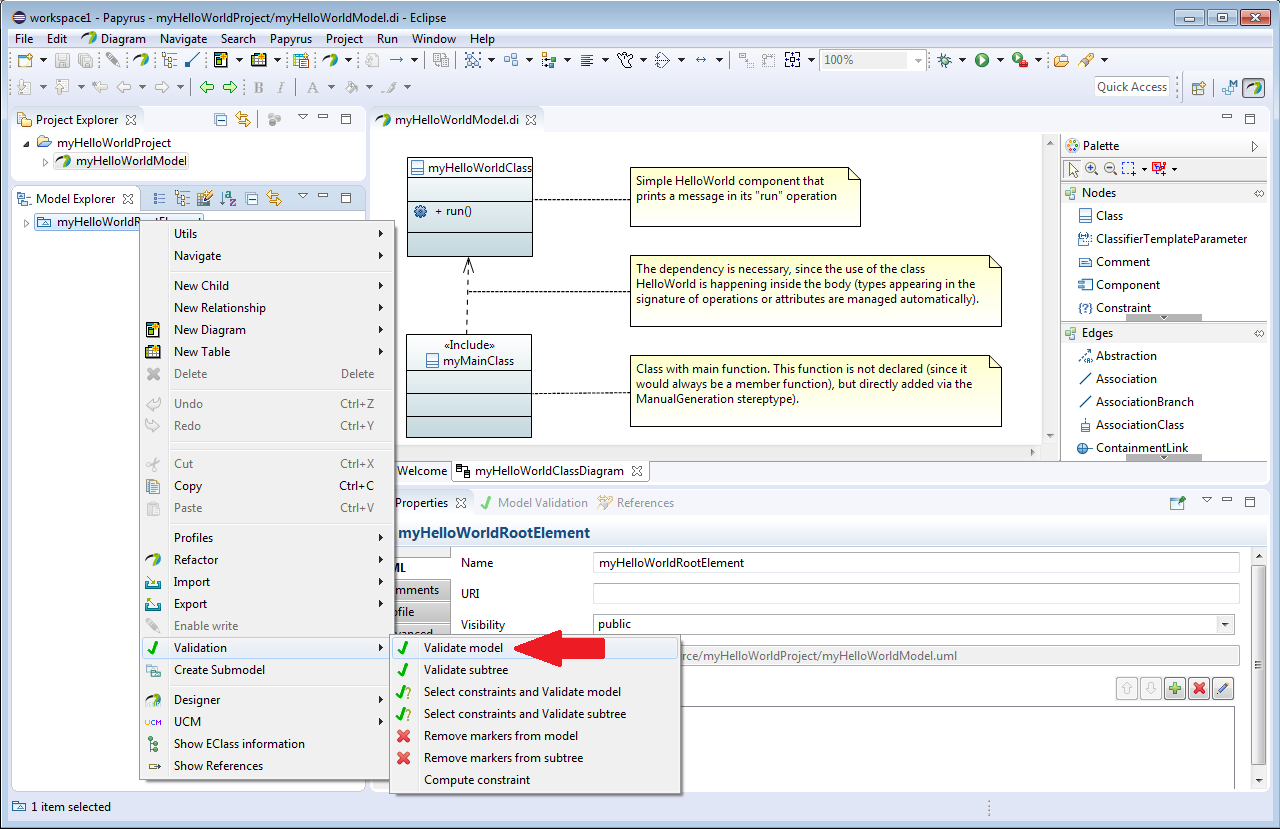Screen dimensions: 1280x829
Task: Click the New Table toolbar icon
Action: [x=259, y=61]
